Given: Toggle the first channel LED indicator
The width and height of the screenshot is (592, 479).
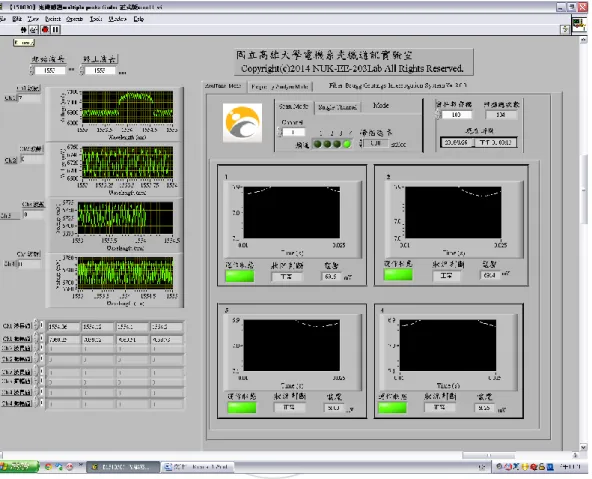Looking at the screenshot, I should [x=318, y=144].
